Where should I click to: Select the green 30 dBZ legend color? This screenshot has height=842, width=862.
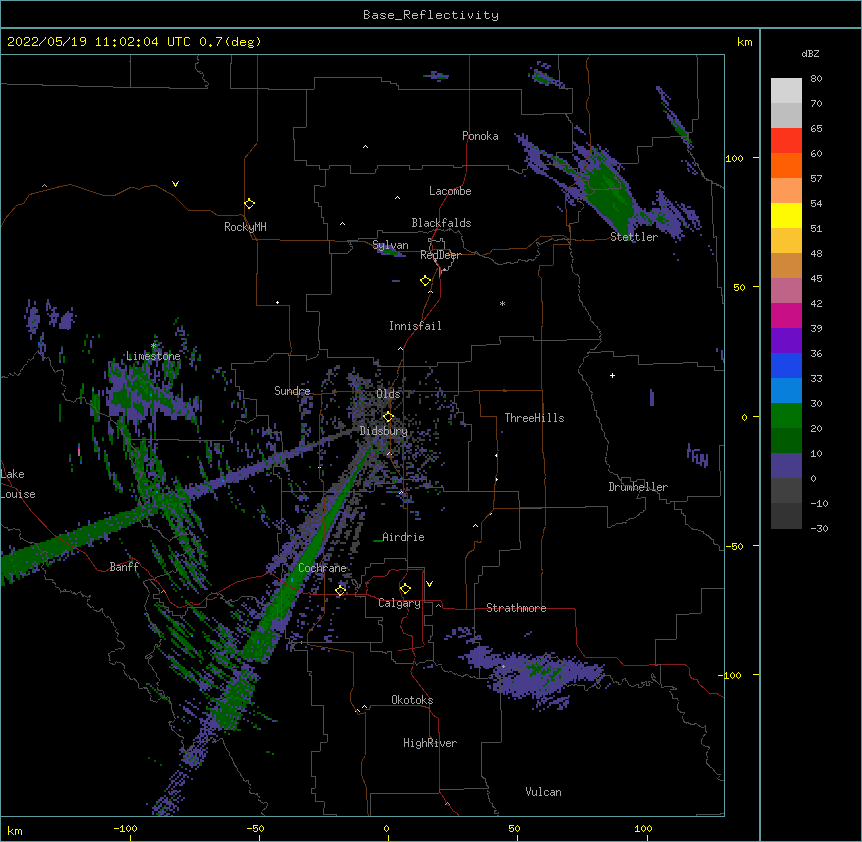click(786, 416)
